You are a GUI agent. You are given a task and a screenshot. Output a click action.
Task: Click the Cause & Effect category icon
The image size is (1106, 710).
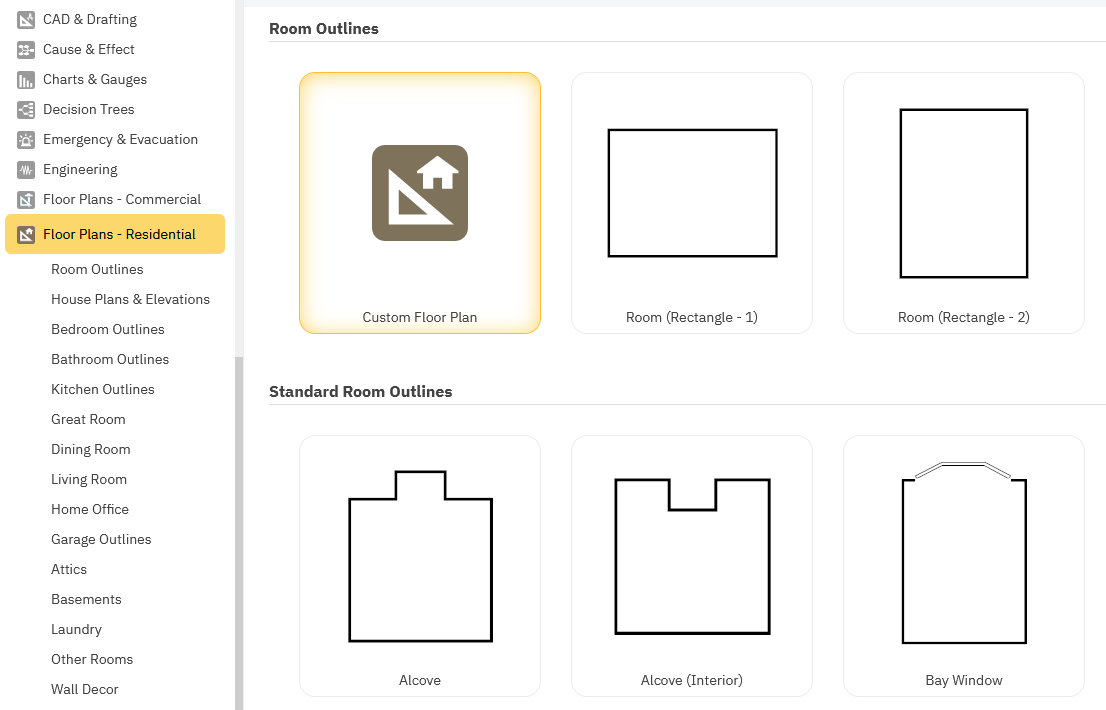(26, 49)
